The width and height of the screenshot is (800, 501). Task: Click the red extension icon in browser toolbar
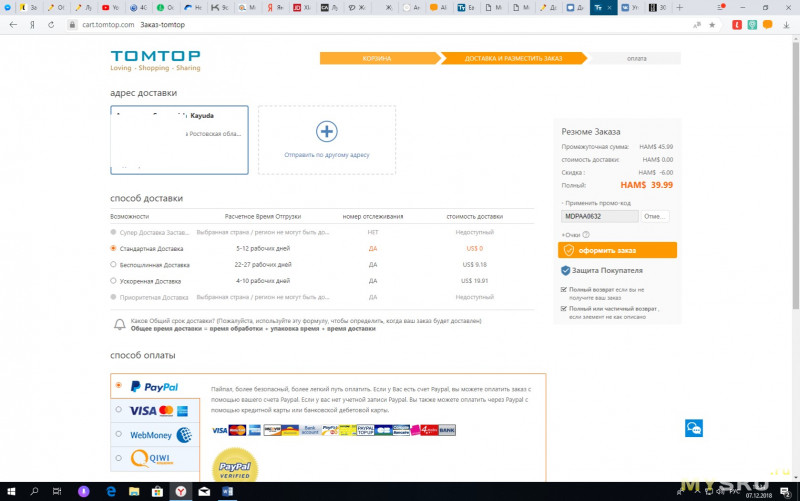(737, 24)
